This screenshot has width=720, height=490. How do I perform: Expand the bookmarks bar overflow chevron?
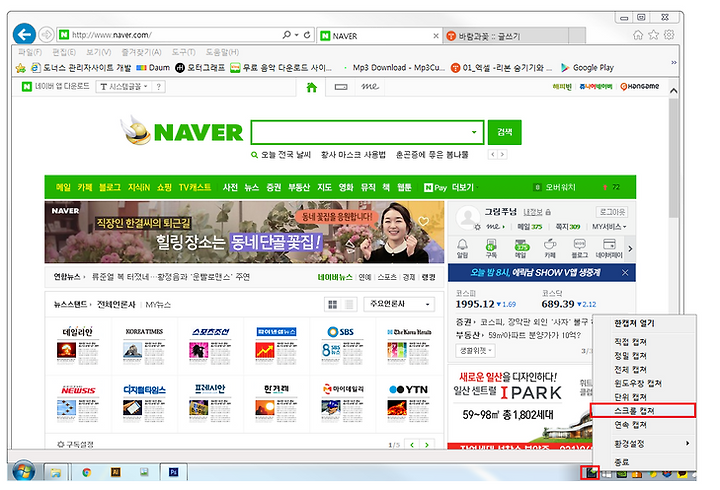(x=674, y=62)
